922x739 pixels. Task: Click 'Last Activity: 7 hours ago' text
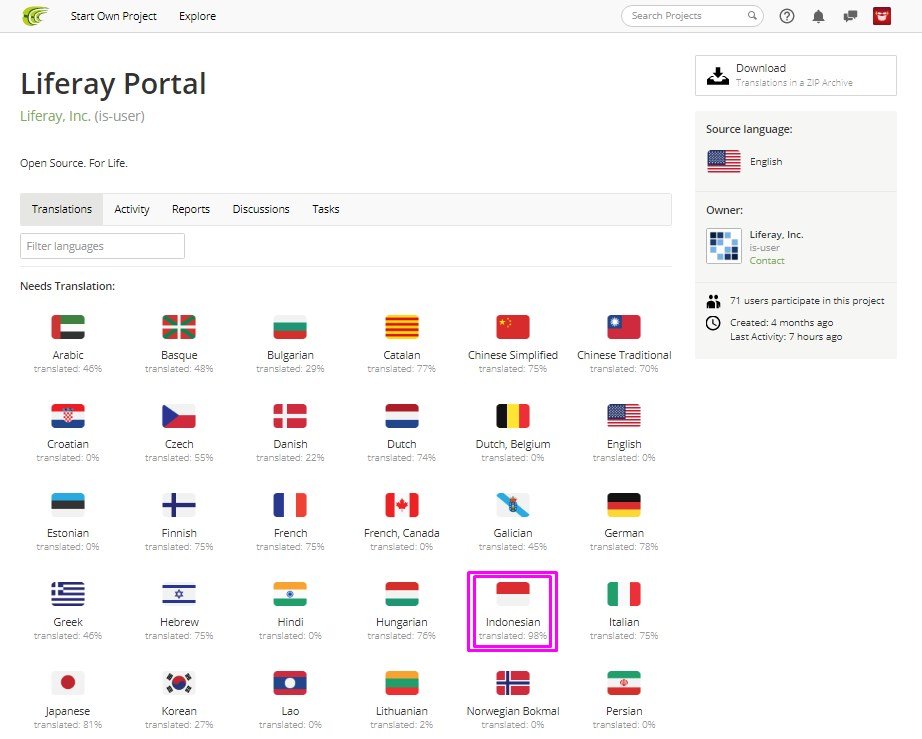click(x=786, y=337)
